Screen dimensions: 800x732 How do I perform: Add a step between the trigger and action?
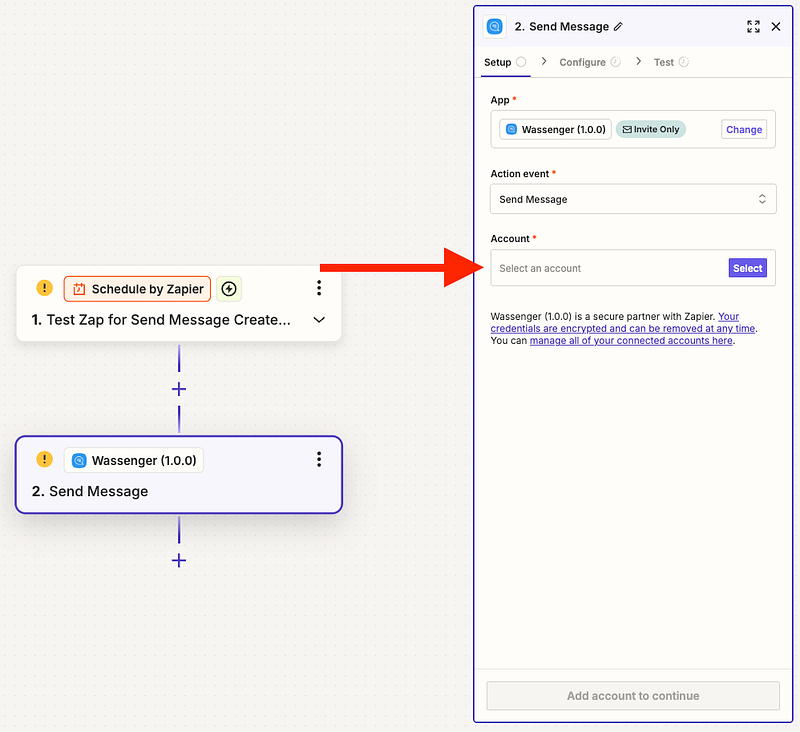pyautogui.click(x=179, y=389)
